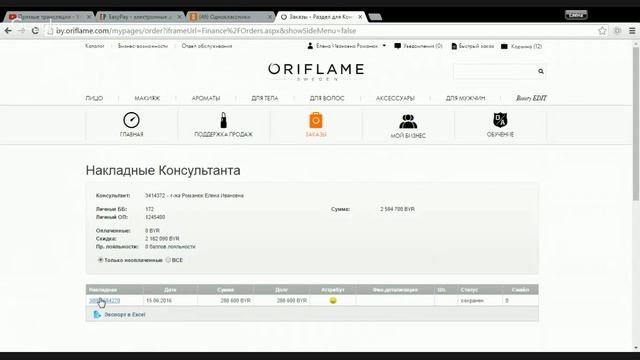640x360 pixels.
Task: Expand the user account dropdown arrow
Action: tap(384, 46)
